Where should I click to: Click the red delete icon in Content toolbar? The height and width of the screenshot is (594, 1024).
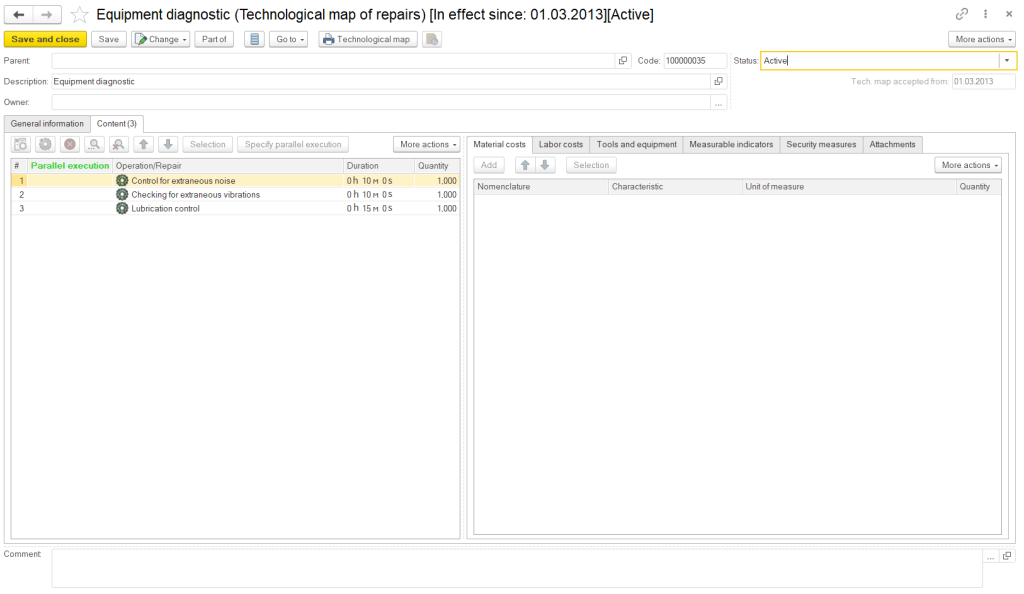pos(70,145)
